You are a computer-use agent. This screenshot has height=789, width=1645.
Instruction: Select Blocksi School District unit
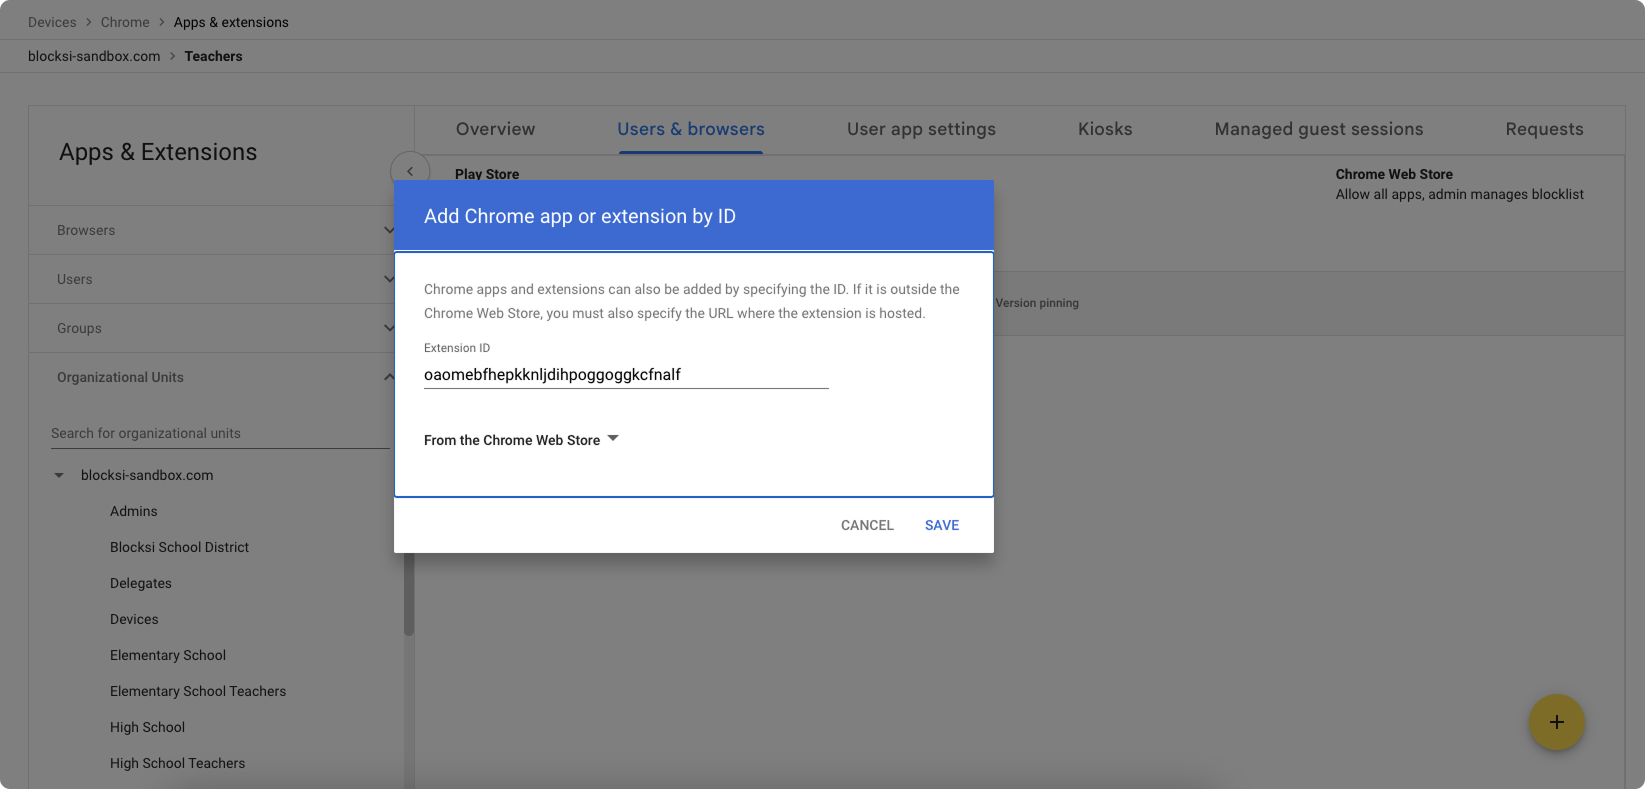(179, 547)
